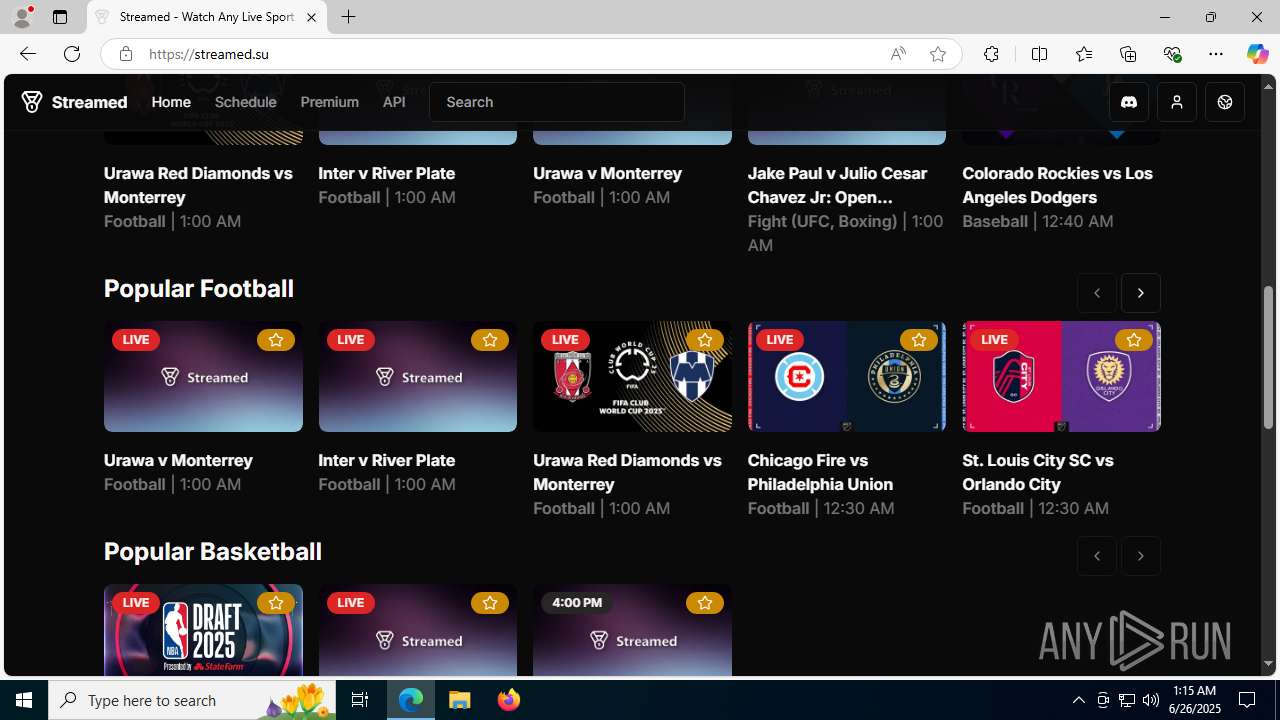The height and width of the screenshot is (720, 1280).
Task: Open Colorado Rockies vs Los Angeles Dodgers link
Action: click(x=1057, y=185)
